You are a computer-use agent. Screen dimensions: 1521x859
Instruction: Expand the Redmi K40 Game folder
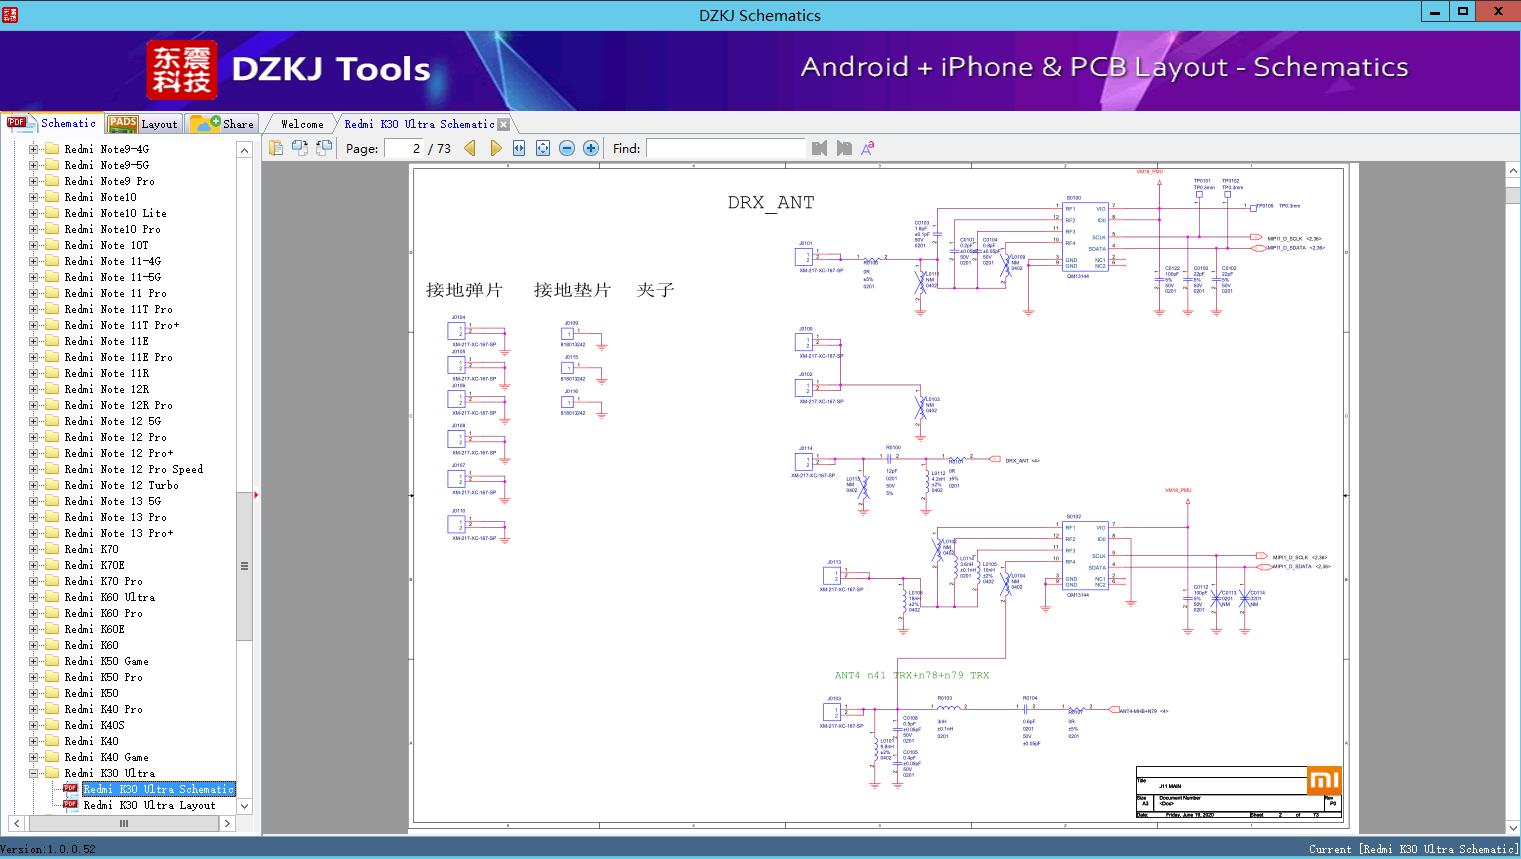(x=33, y=757)
